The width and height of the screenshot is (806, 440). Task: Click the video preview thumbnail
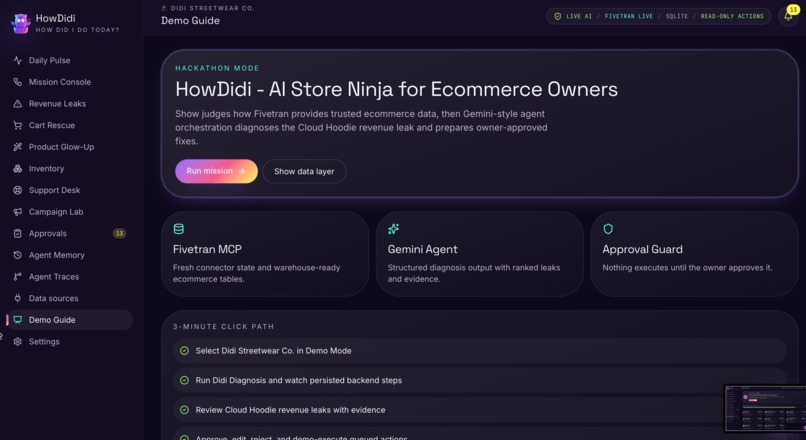coord(765,408)
